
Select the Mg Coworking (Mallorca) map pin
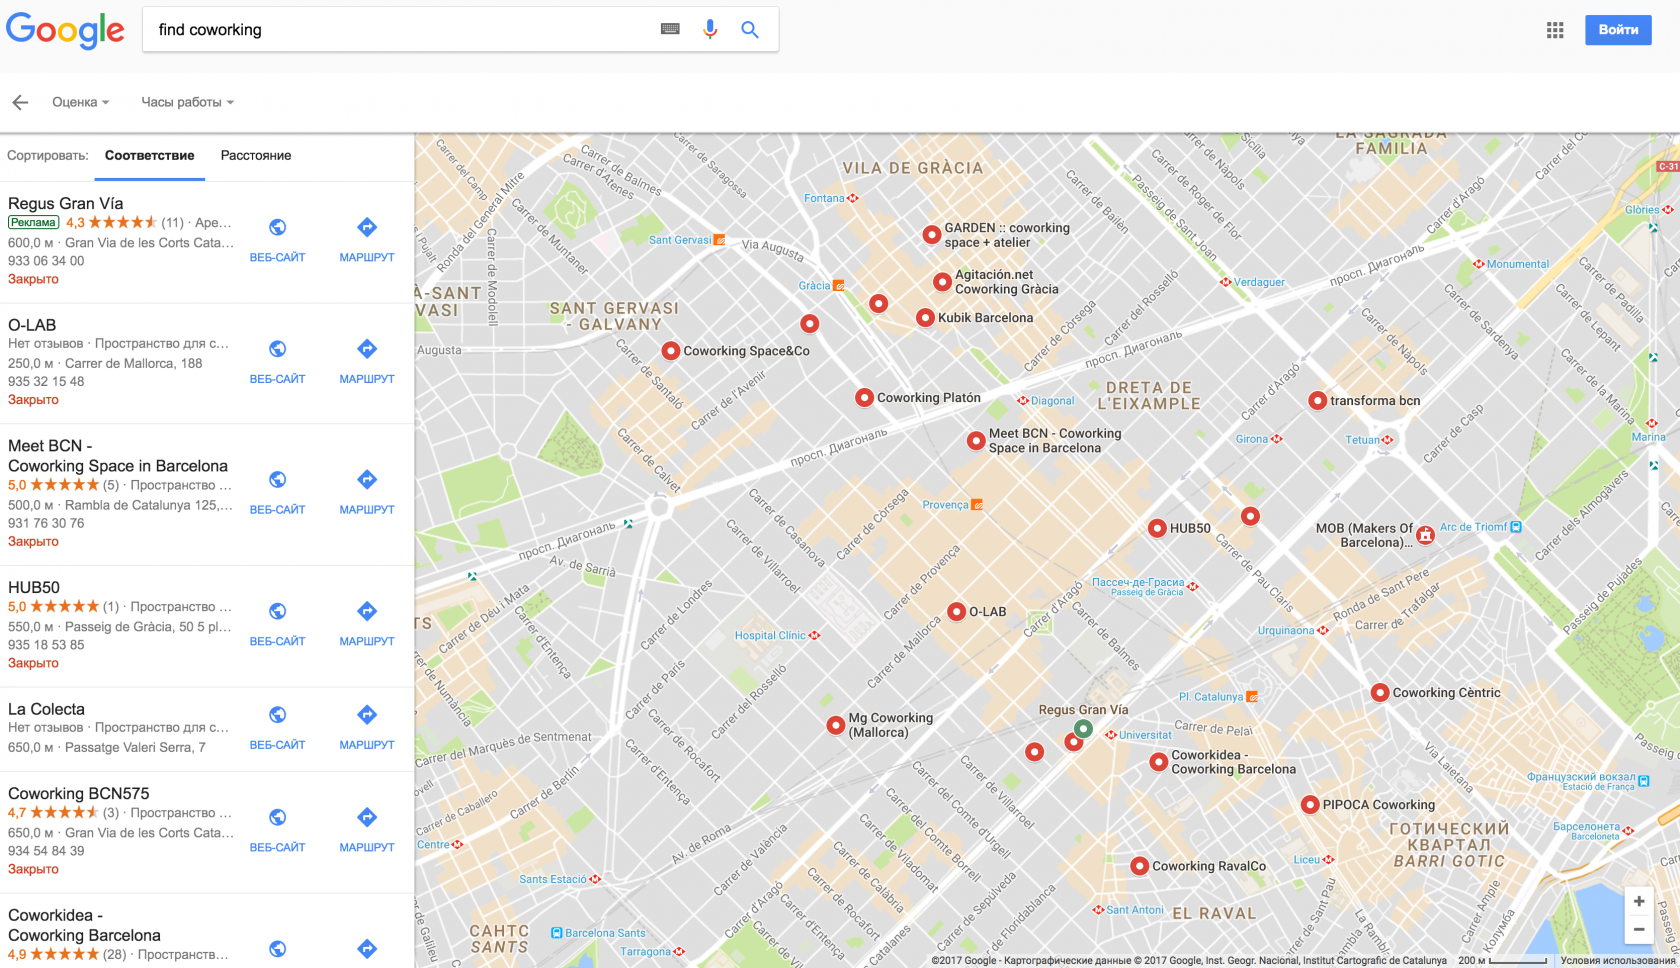(836, 726)
